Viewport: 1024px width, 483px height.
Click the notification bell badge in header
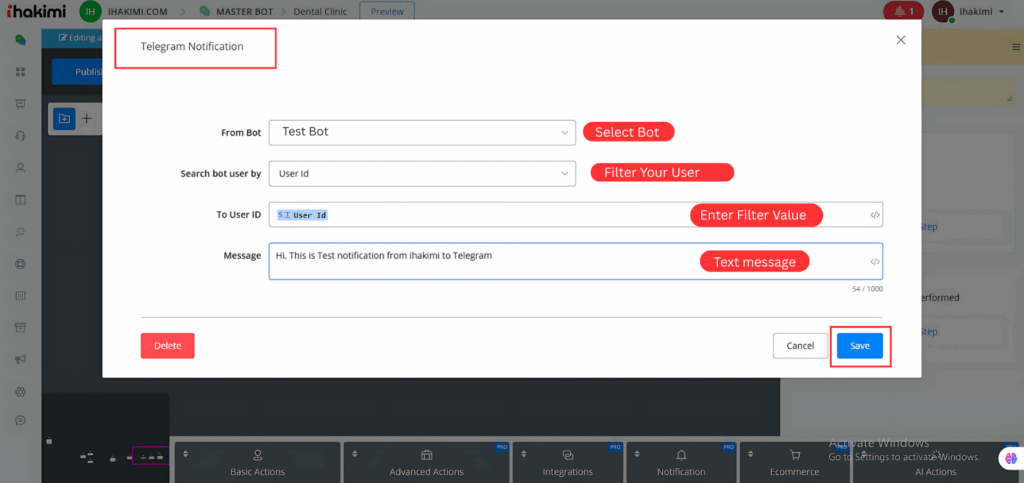tap(904, 11)
